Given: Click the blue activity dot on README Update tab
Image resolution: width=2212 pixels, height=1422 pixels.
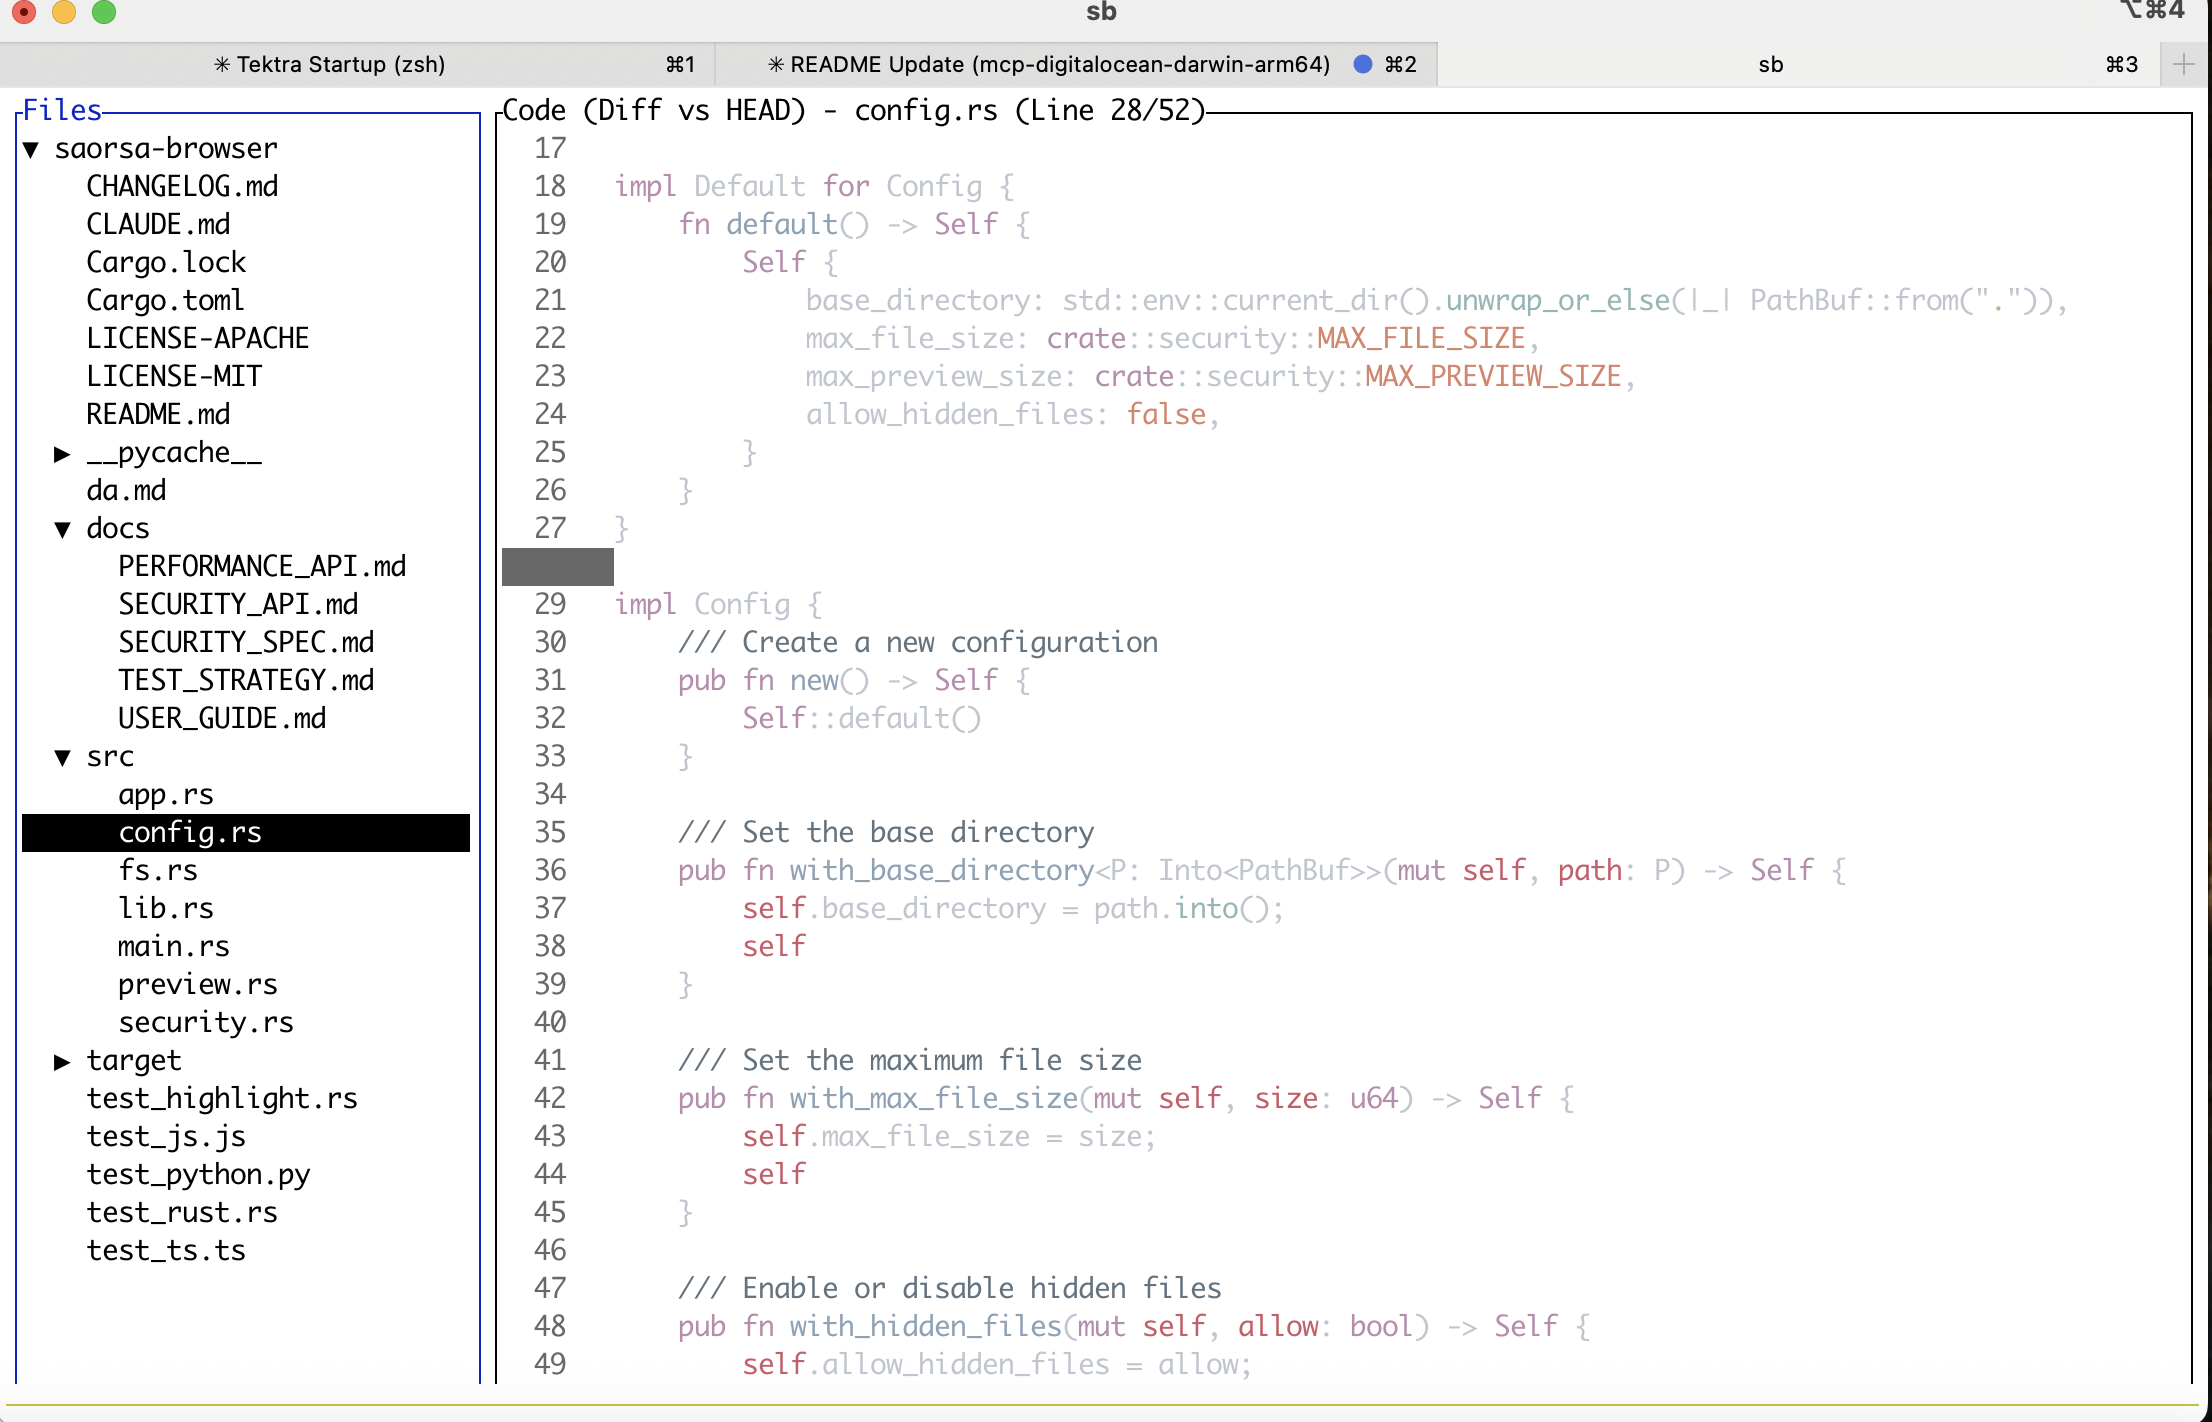Looking at the screenshot, I should (x=1362, y=64).
